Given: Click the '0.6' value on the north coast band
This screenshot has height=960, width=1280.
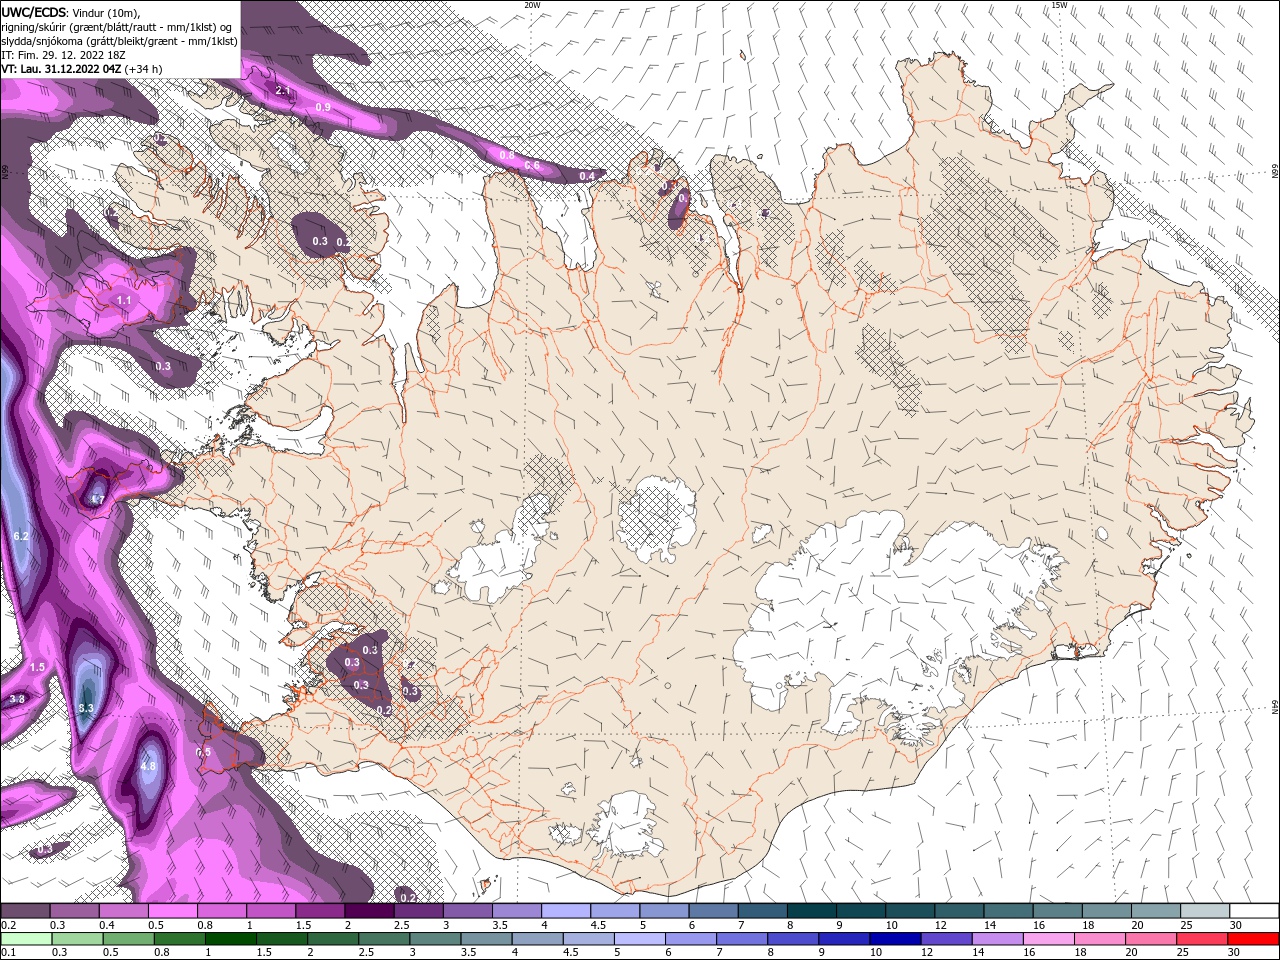Looking at the screenshot, I should coord(533,165).
